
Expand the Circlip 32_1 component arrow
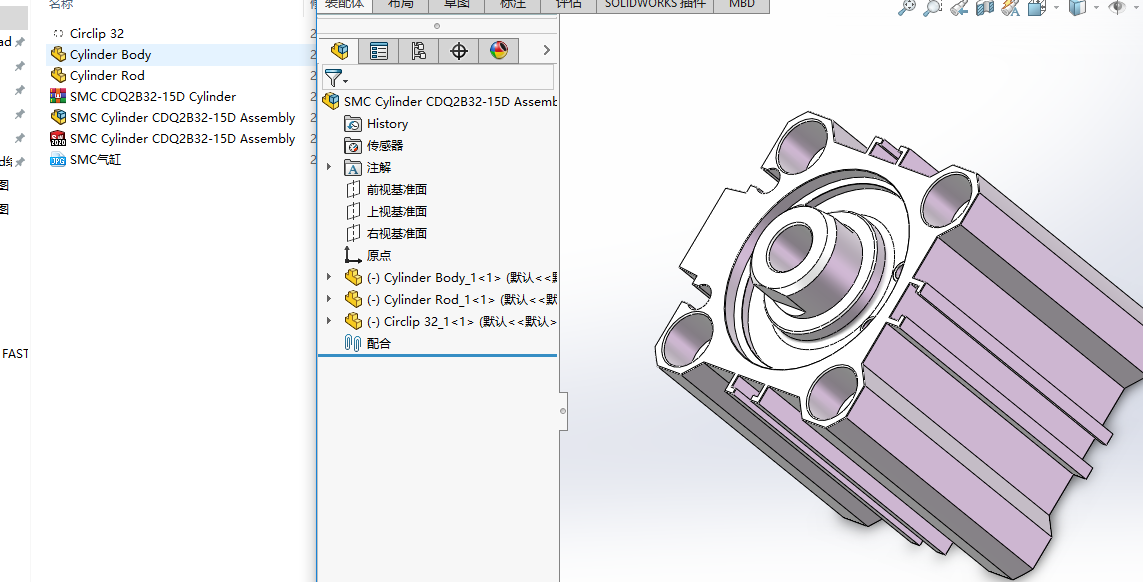pos(329,321)
